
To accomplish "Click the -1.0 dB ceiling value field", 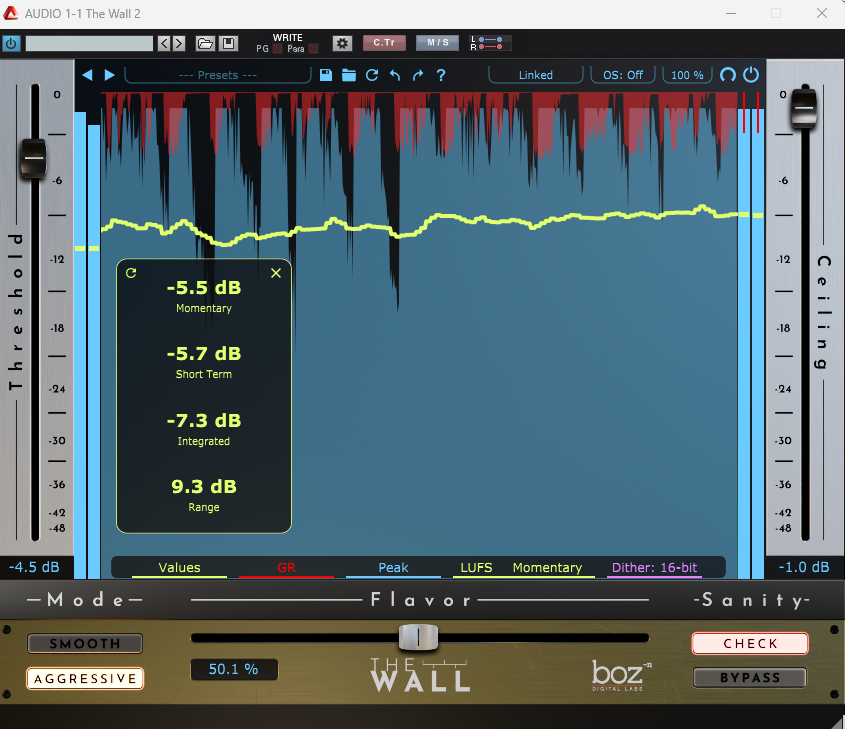I will click(x=804, y=567).
